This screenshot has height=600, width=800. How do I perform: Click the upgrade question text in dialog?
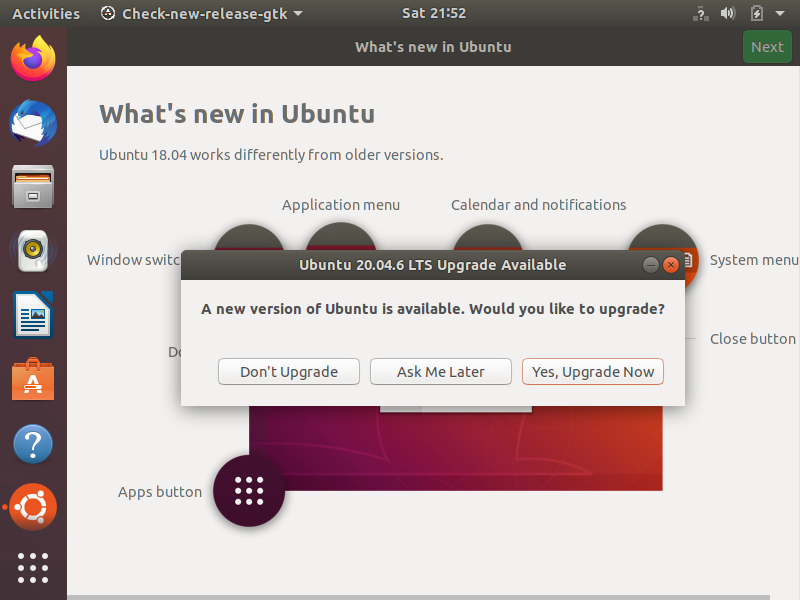pyautogui.click(x=433, y=309)
